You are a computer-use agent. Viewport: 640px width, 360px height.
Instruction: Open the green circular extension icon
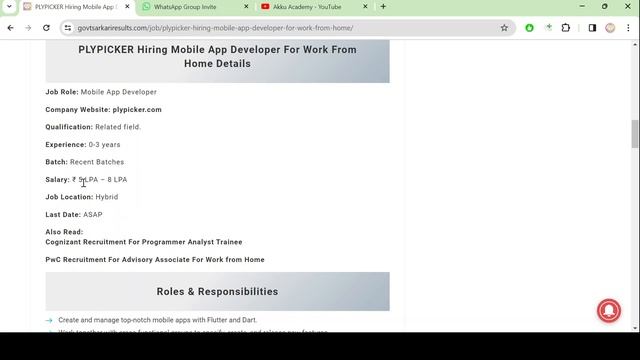click(529, 28)
